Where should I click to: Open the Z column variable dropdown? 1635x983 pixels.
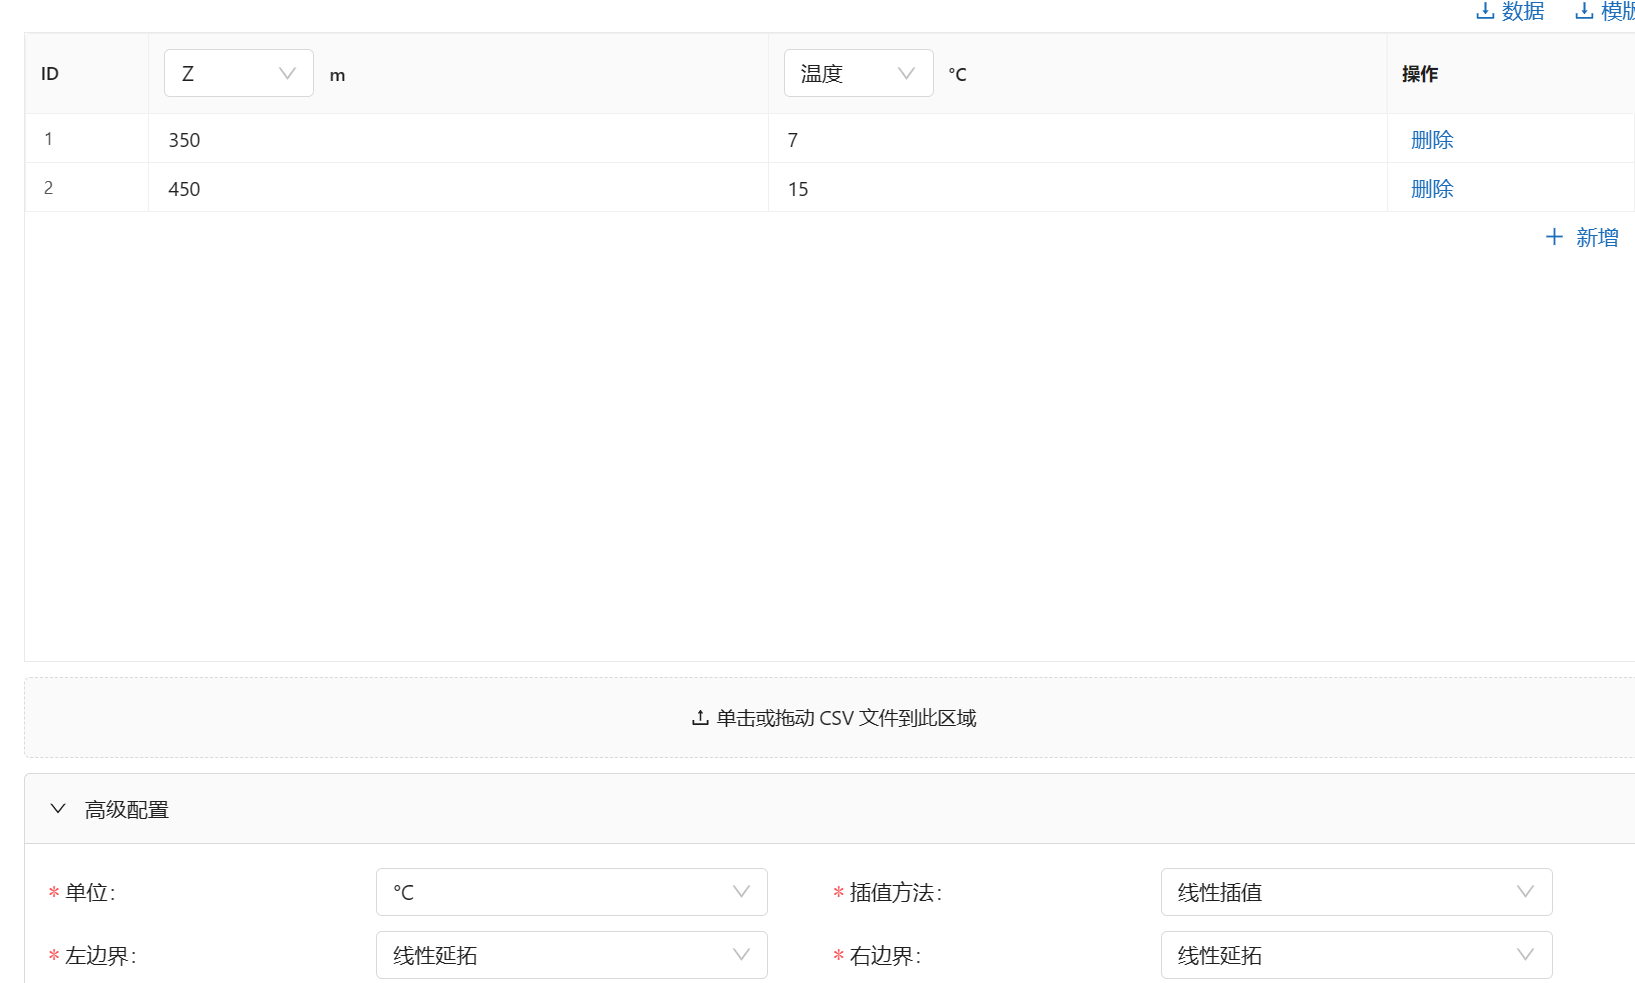point(239,73)
